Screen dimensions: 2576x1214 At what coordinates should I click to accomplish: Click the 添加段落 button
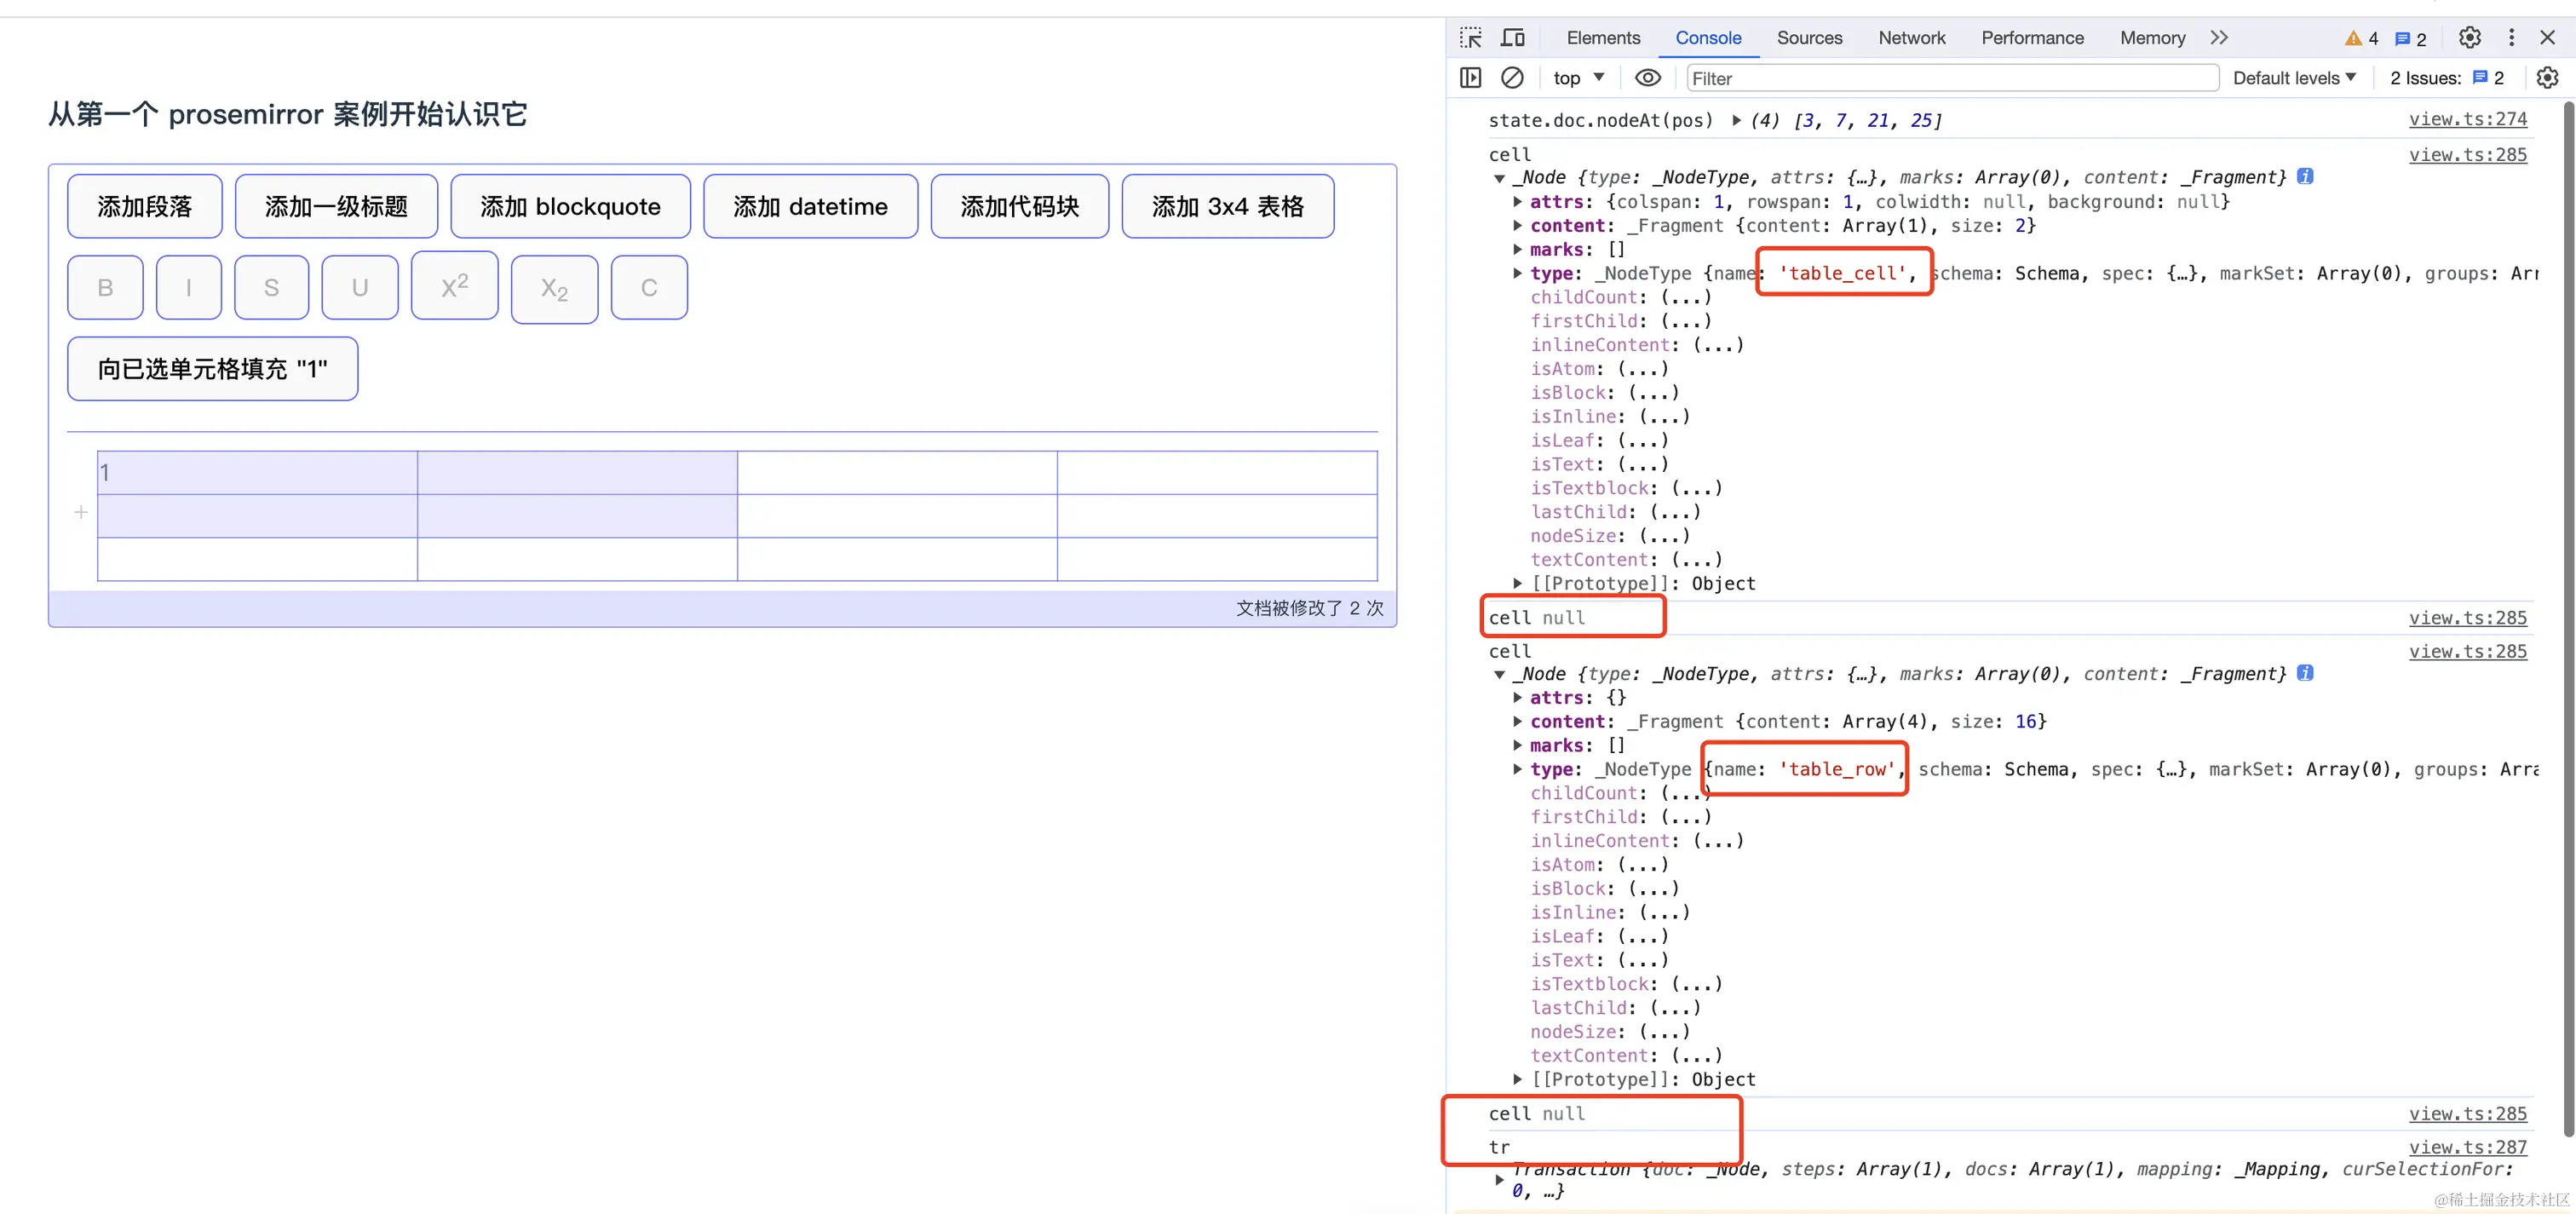tap(145, 206)
